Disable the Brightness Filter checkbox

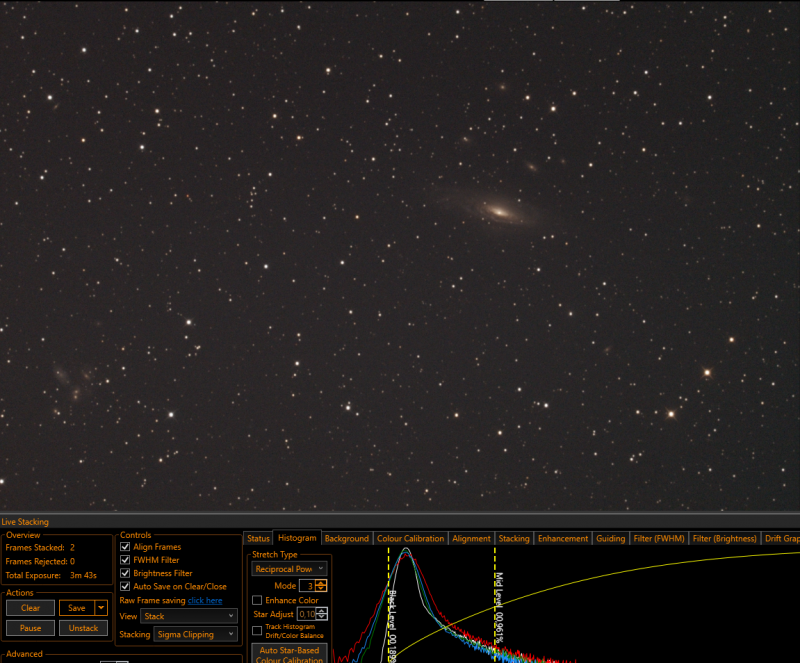click(x=125, y=573)
